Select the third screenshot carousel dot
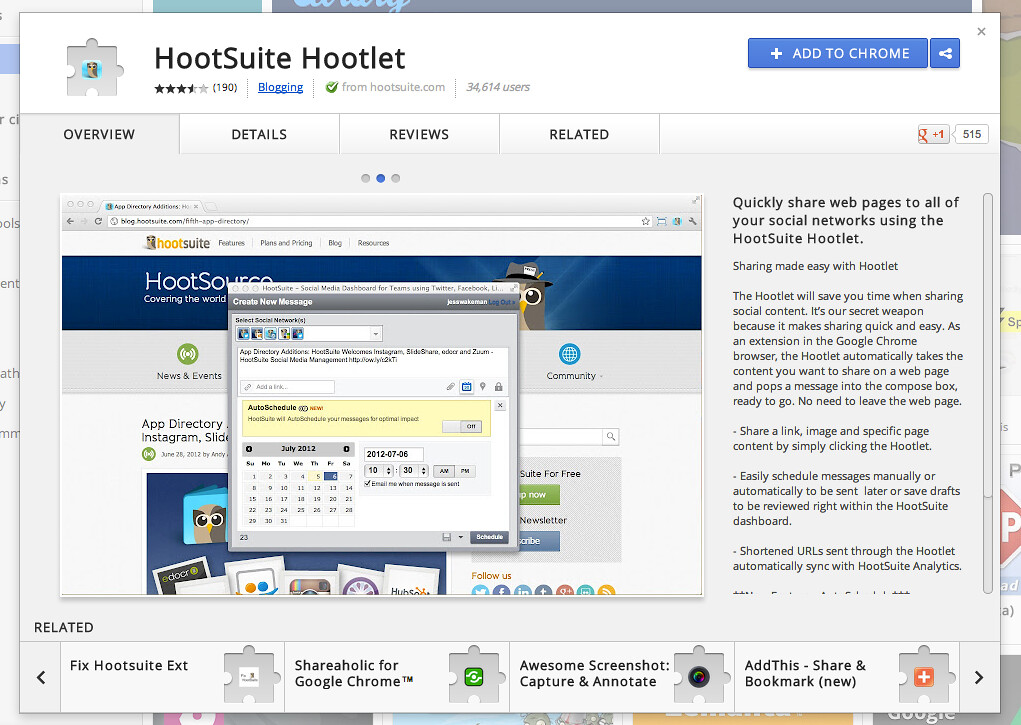 tap(396, 178)
